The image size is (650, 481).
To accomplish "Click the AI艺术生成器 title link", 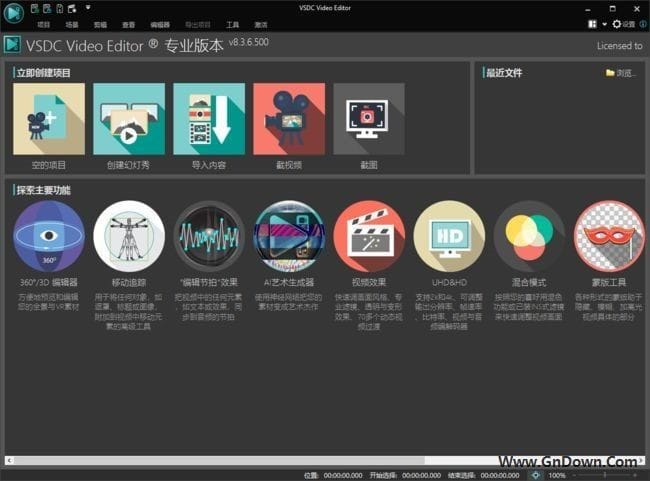I will [289, 282].
